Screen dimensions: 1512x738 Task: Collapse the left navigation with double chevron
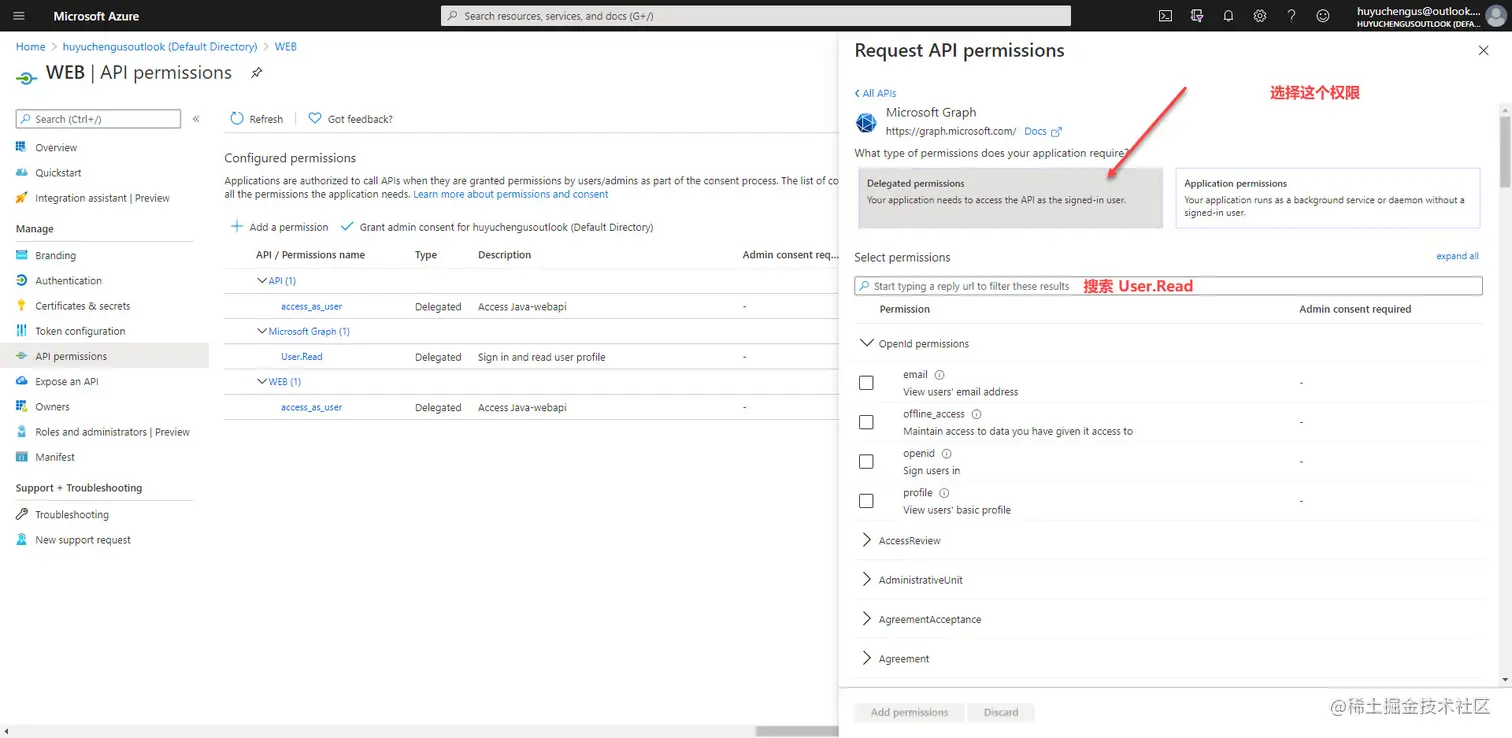196,119
